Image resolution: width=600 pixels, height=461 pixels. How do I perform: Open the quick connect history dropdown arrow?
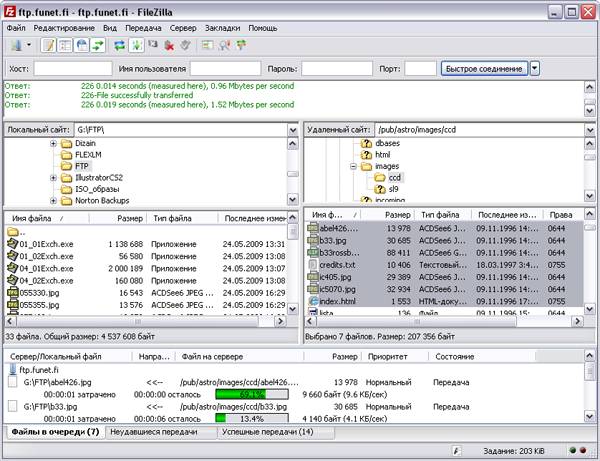[535, 69]
